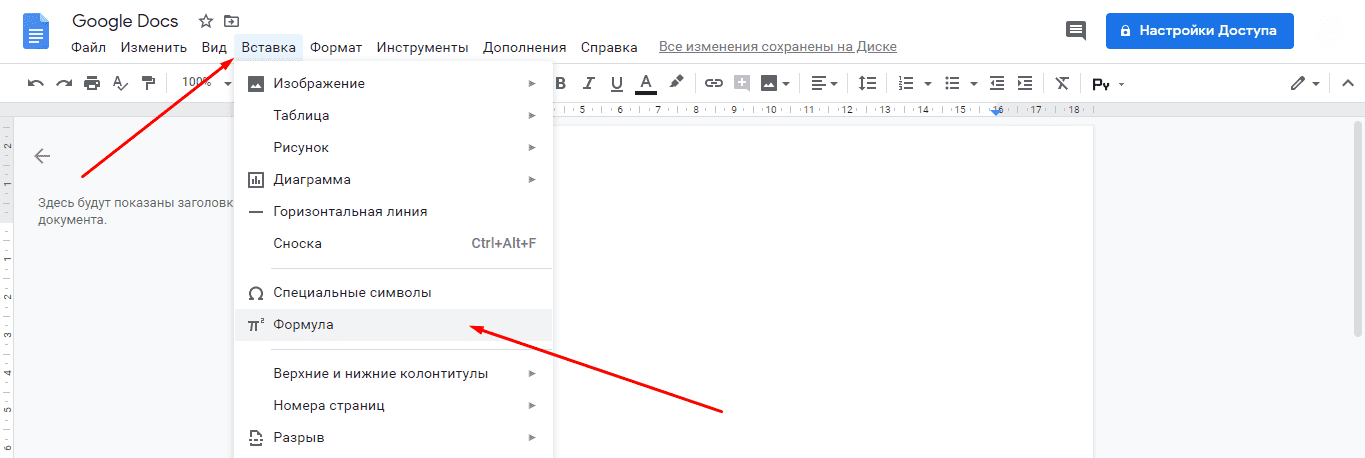Click the print icon in toolbar
Screen dimensions: 1365x458
pyautogui.click(x=92, y=83)
